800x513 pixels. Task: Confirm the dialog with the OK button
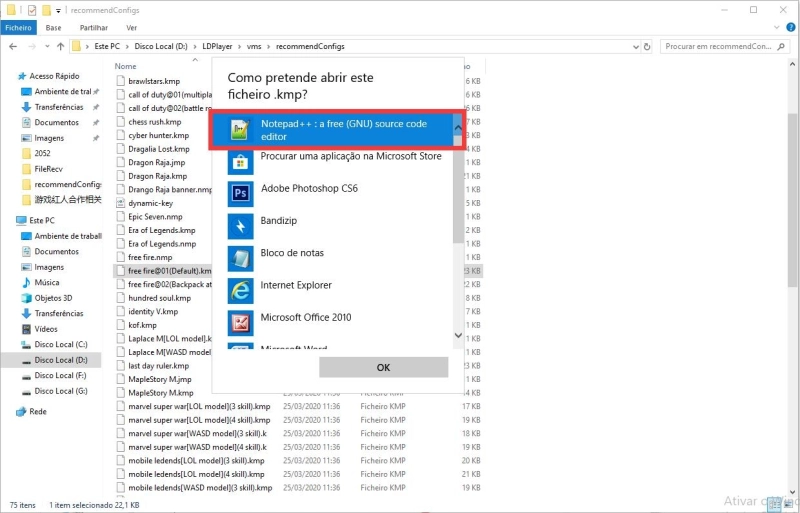tap(383, 367)
